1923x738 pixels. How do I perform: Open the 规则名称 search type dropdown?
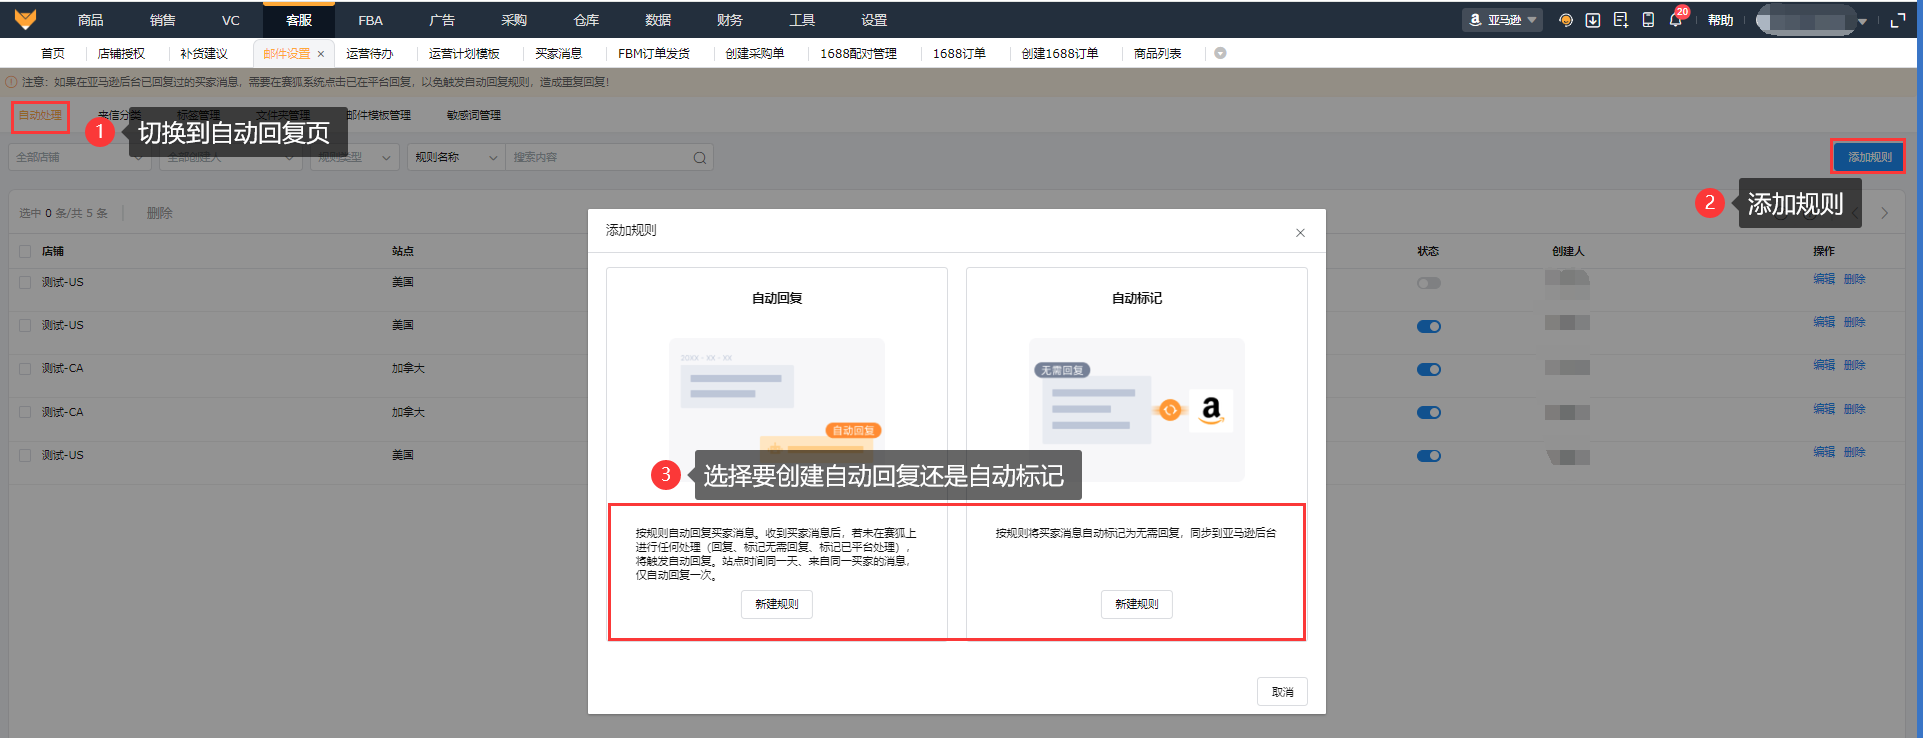tap(455, 158)
